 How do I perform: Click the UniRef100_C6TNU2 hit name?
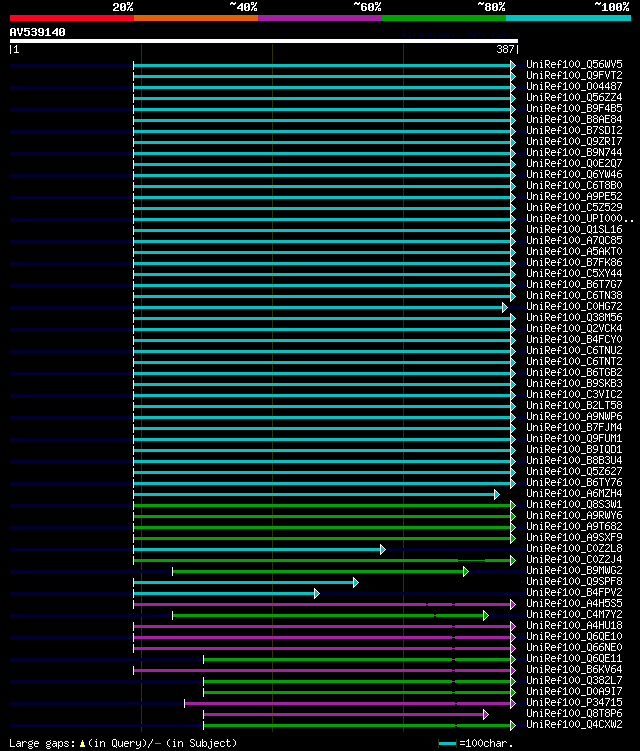tap(574, 351)
